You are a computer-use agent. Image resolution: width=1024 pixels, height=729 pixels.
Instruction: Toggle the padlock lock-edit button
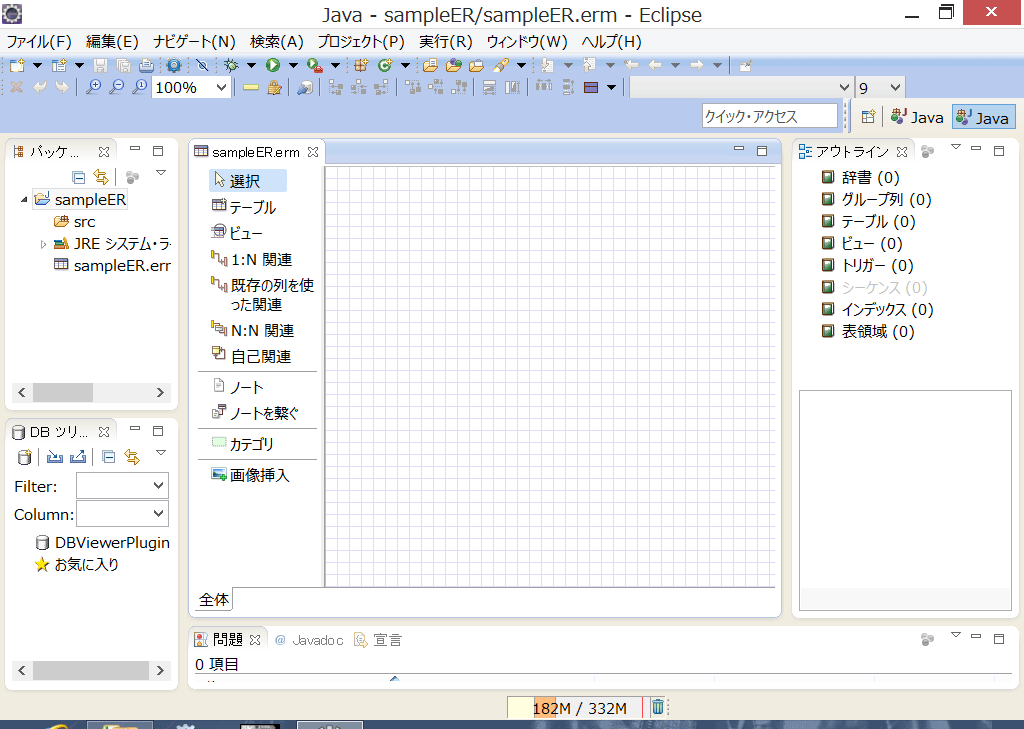[x=274, y=87]
